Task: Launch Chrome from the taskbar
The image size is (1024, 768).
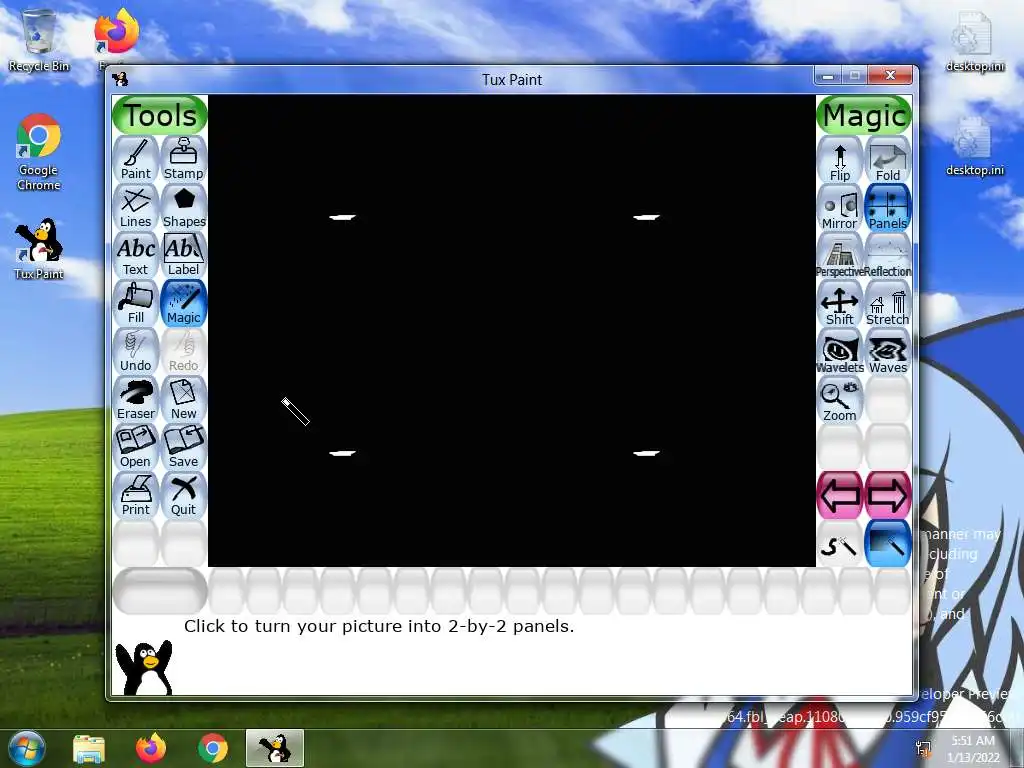Action: click(213, 748)
